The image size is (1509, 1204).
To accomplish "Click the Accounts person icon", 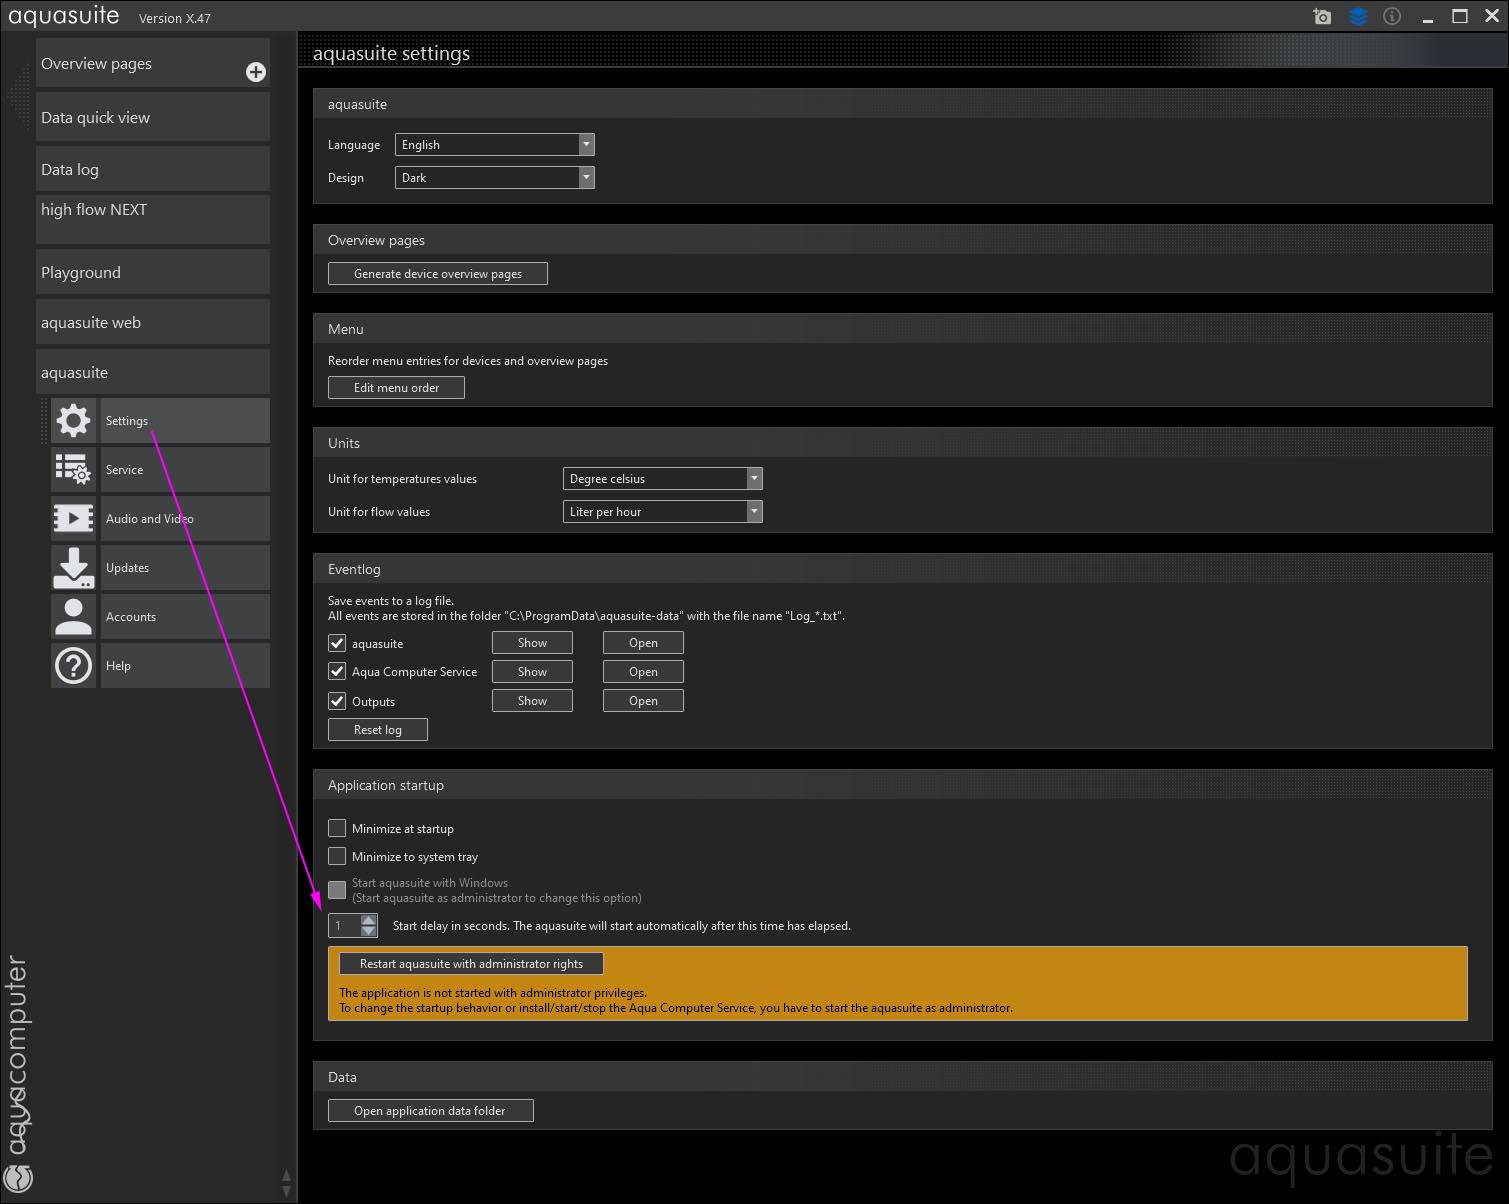I will tap(73, 616).
